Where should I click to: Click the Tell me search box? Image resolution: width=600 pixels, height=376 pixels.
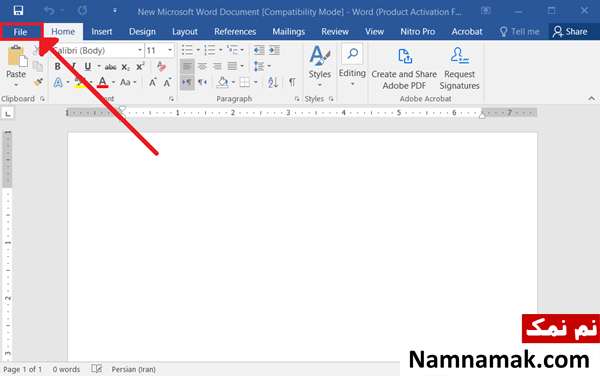[x=520, y=32]
